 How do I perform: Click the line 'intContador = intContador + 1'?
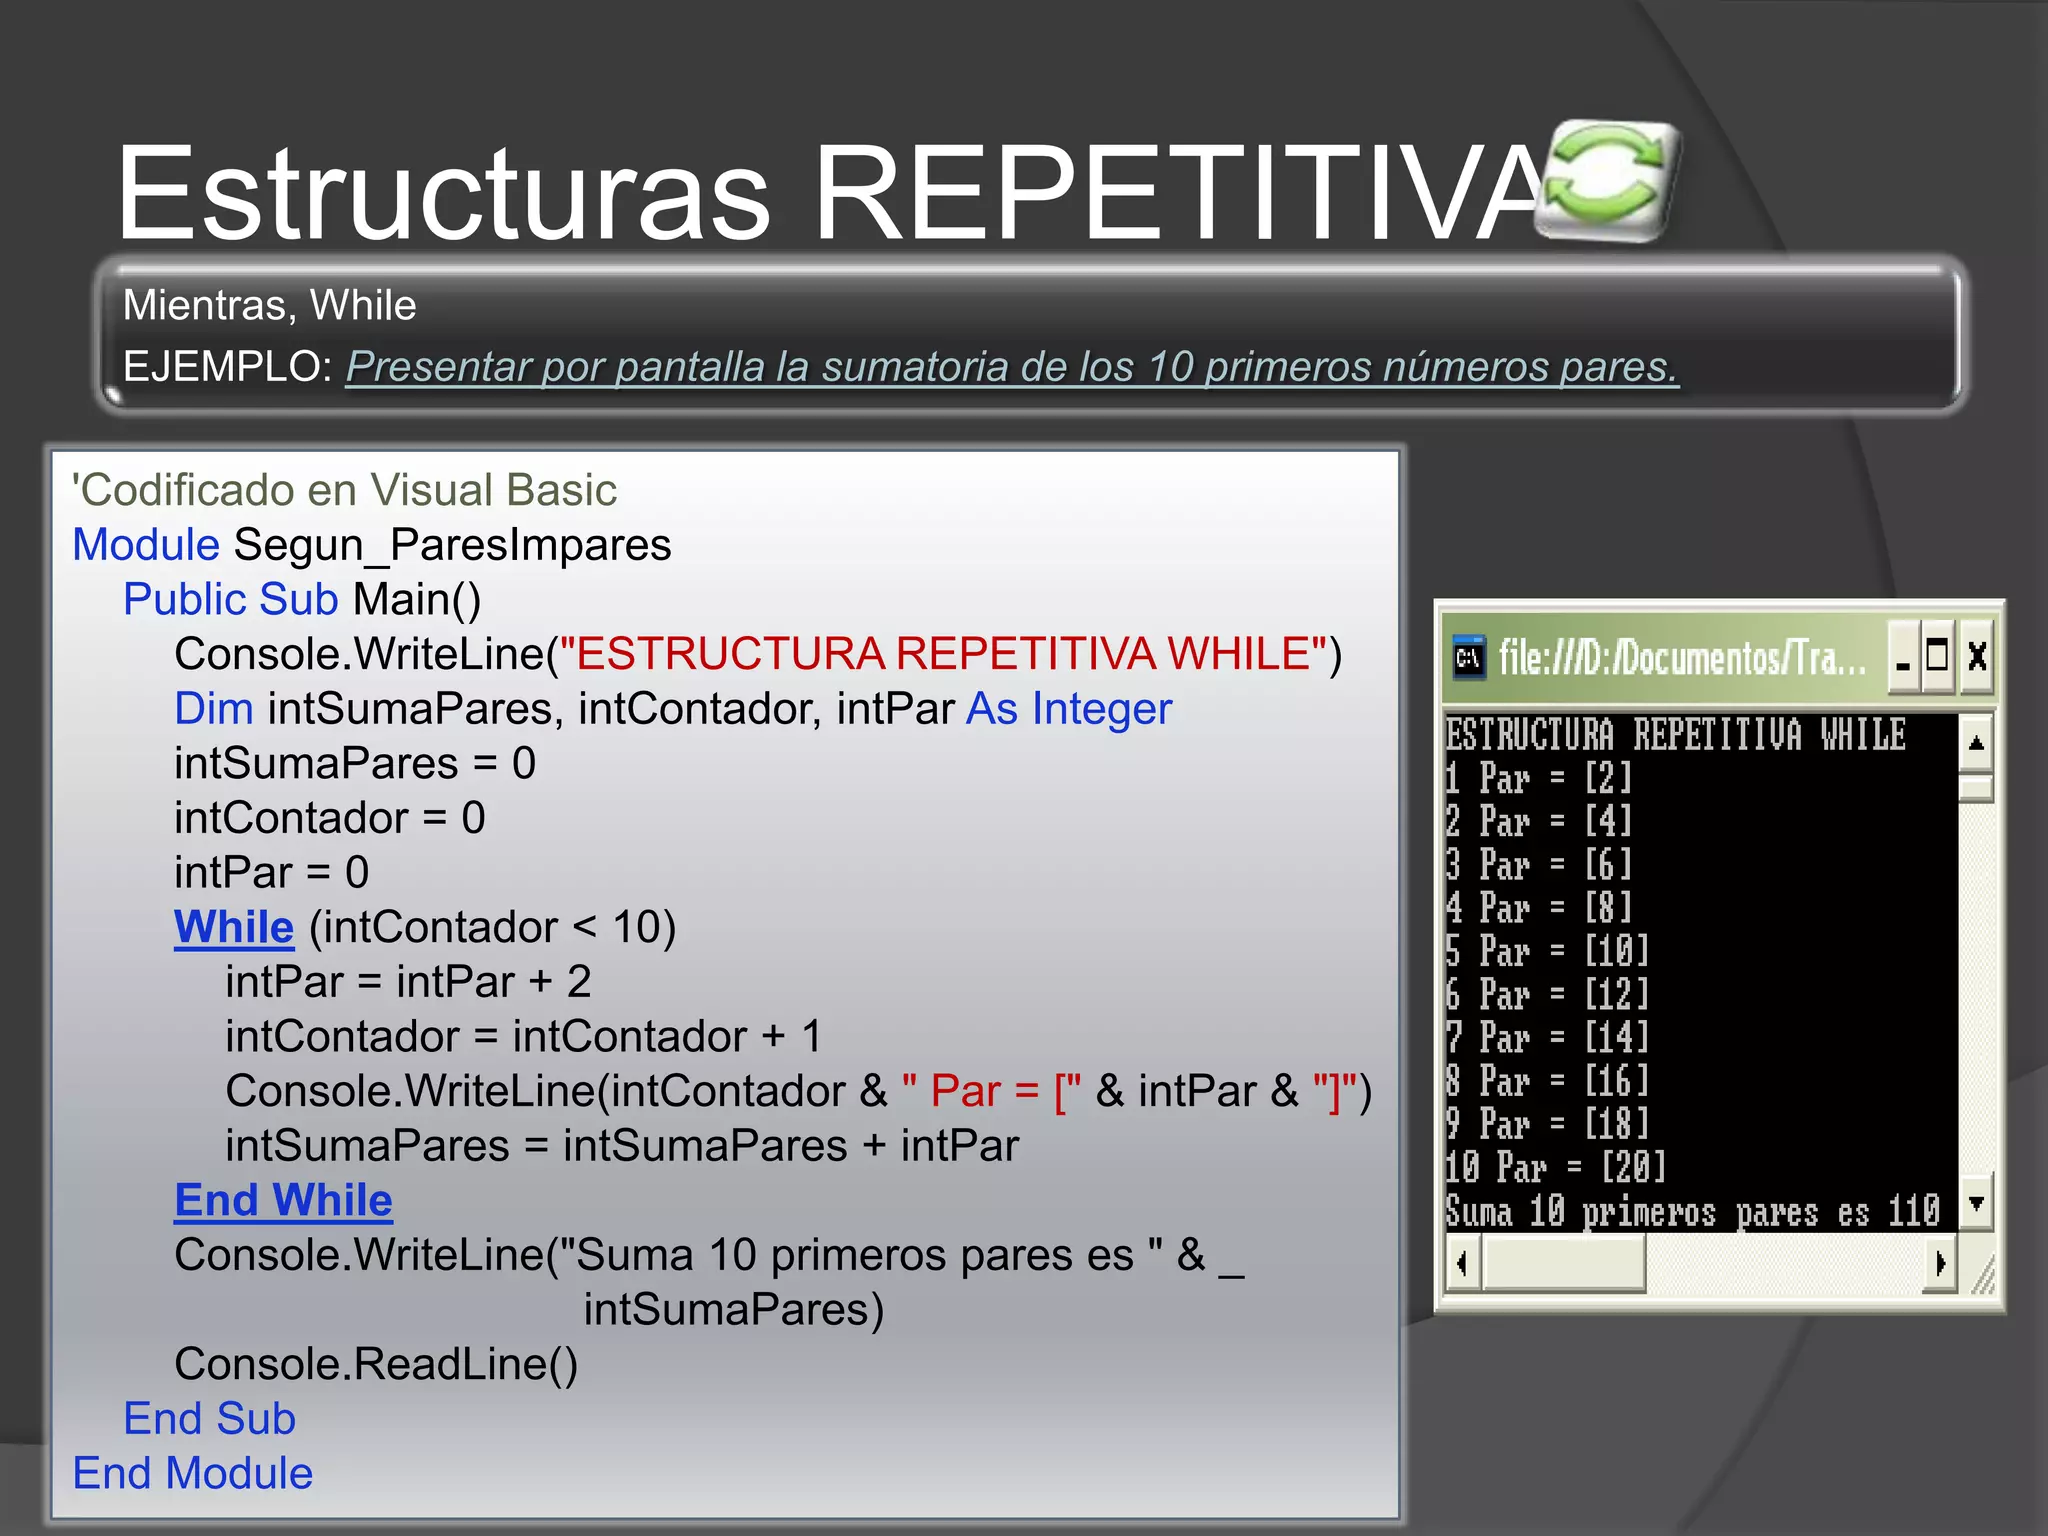coord(524,1036)
